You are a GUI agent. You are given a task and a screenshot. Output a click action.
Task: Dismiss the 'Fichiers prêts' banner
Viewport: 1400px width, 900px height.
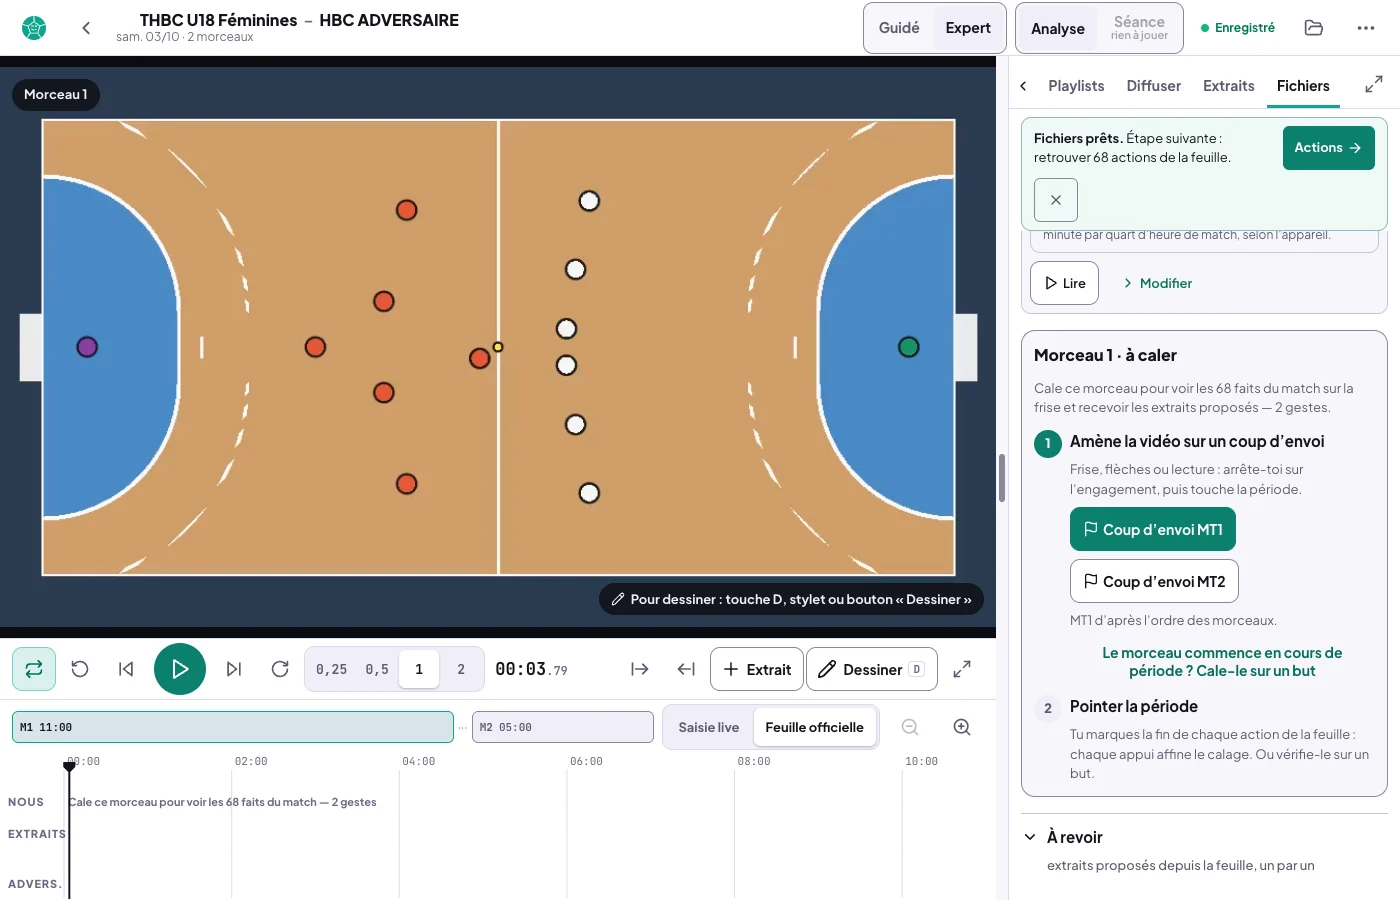pyautogui.click(x=1056, y=200)
